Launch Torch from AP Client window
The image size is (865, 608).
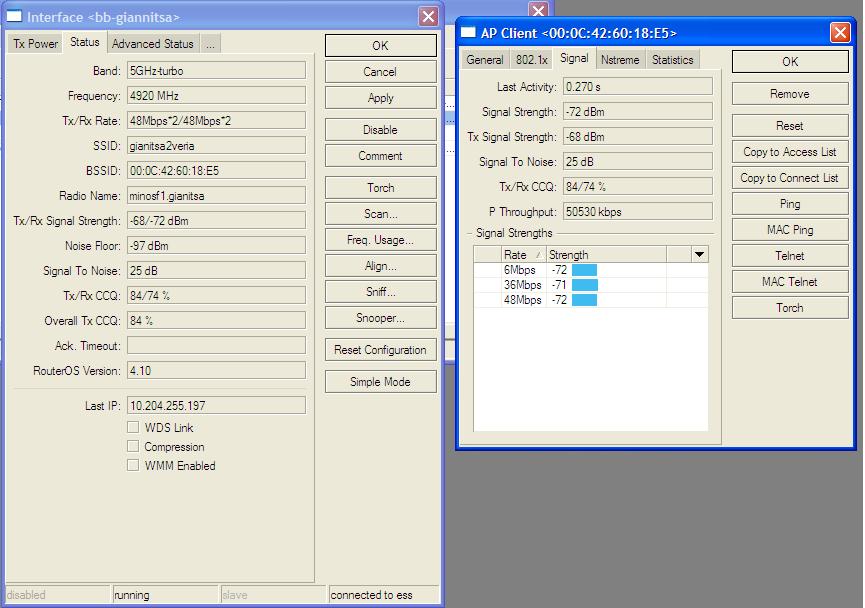[x=790, y=307]
